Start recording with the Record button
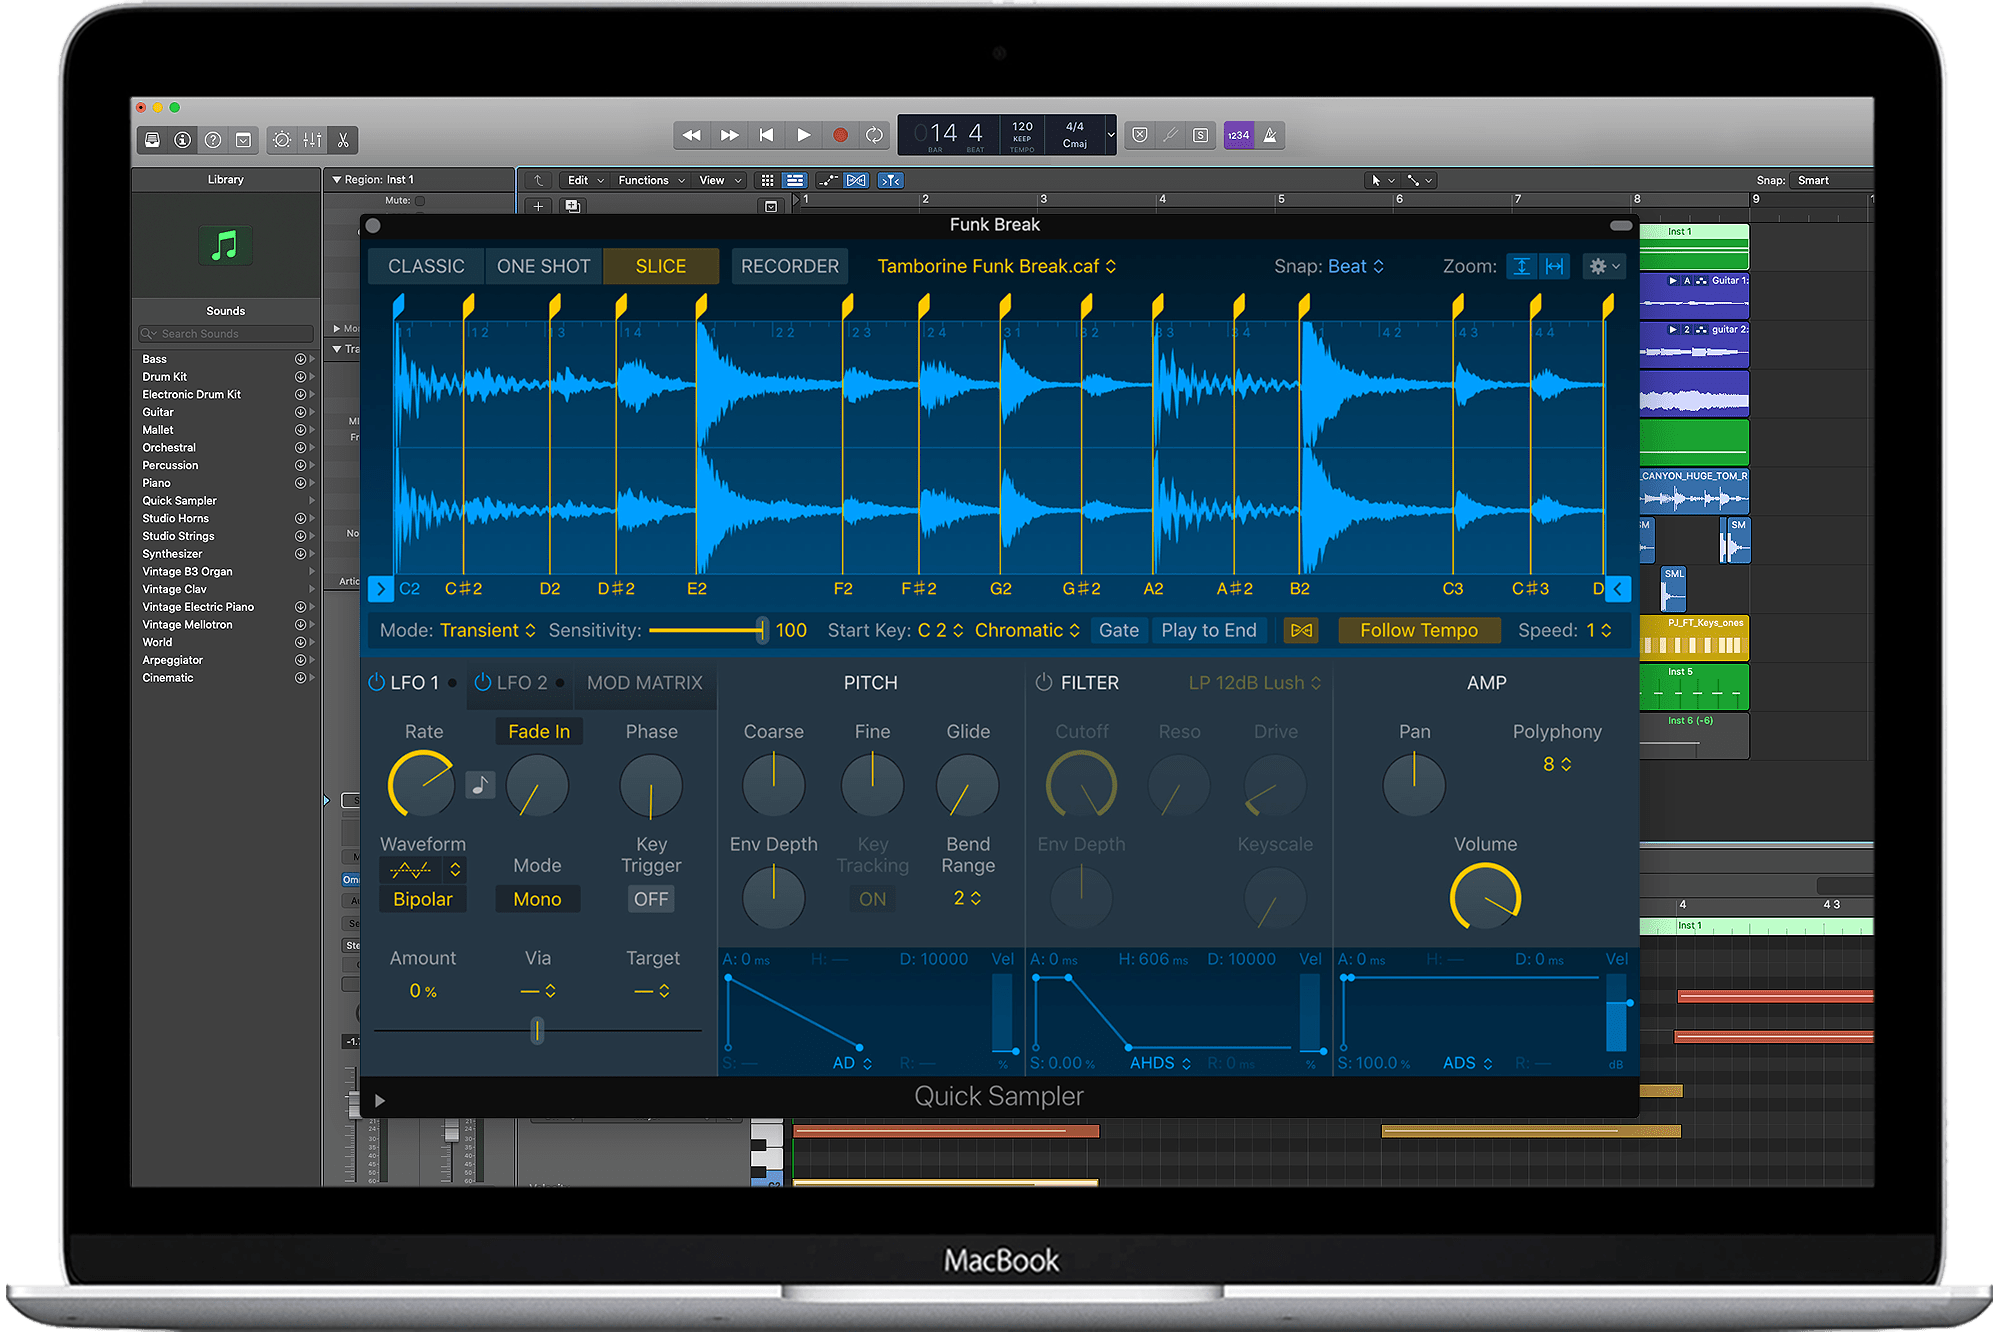The height and width of the screenshot is (1332, 2000). (x=840, y=135)
